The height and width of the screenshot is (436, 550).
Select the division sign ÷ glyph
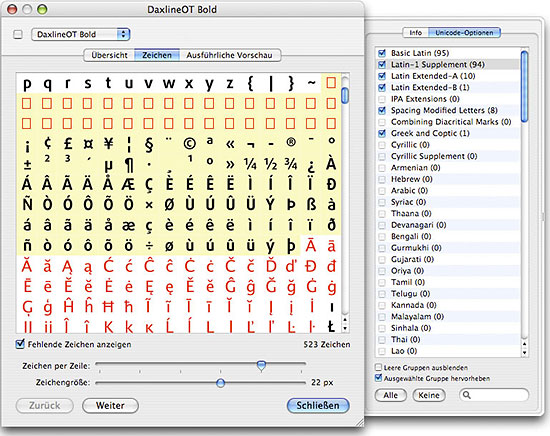(149, 246)
